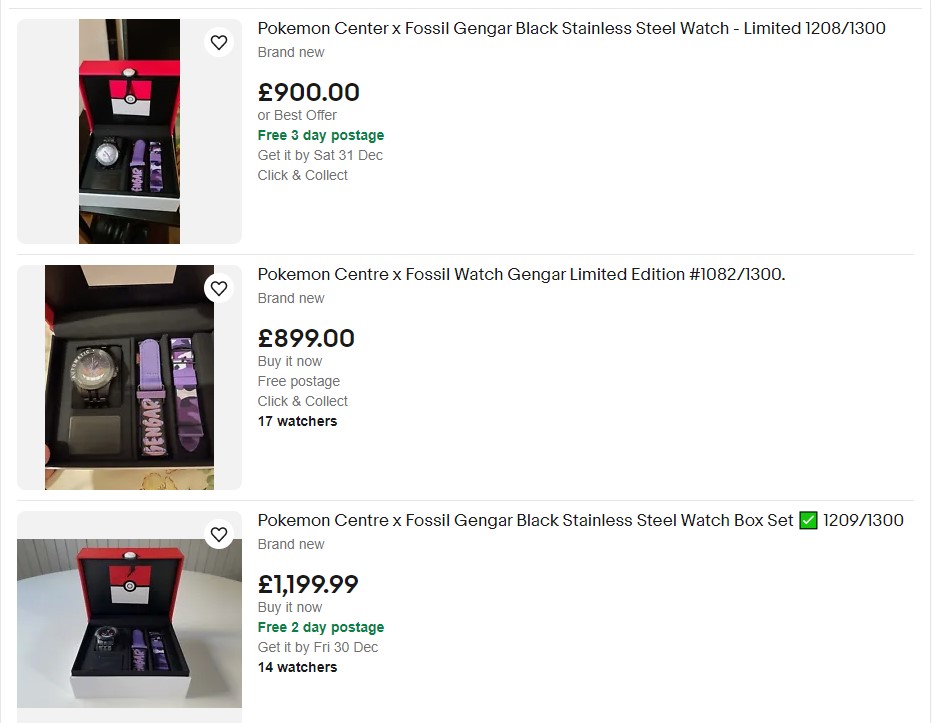Click the 'Free 2 day postage' label
Screen dimensions: 940x723
pyautogui.click(x=320, y=627)
